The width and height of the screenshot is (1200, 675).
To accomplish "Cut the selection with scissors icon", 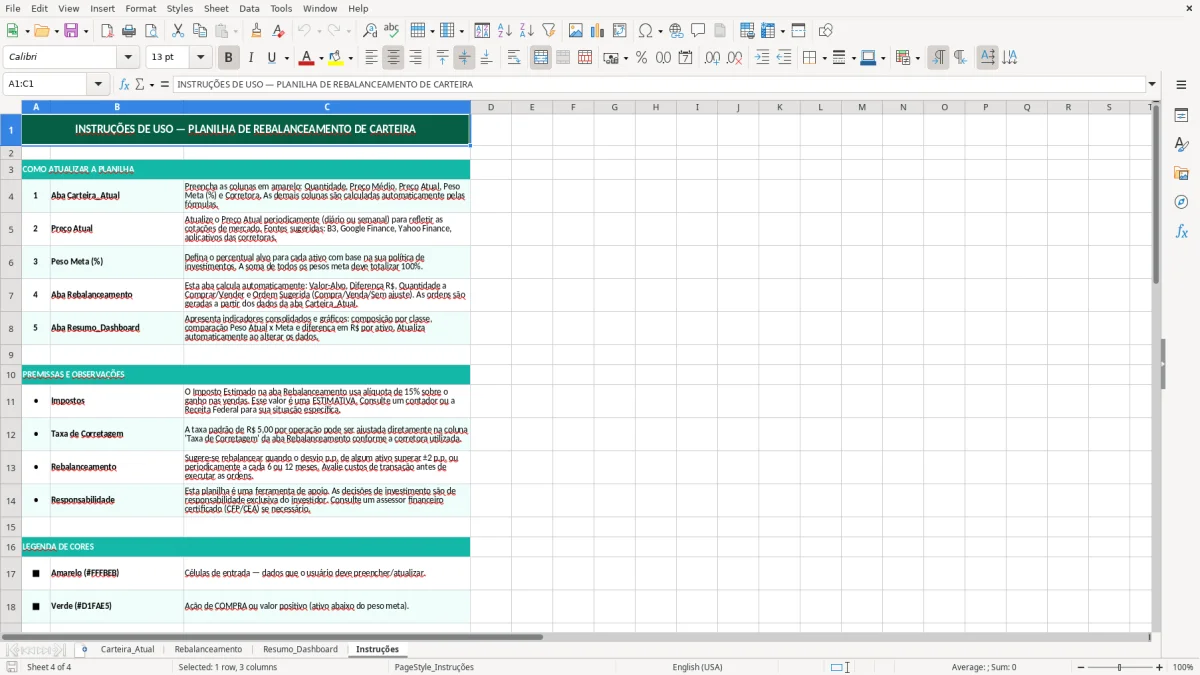I will pyautogui.click(x=177, y=31).
